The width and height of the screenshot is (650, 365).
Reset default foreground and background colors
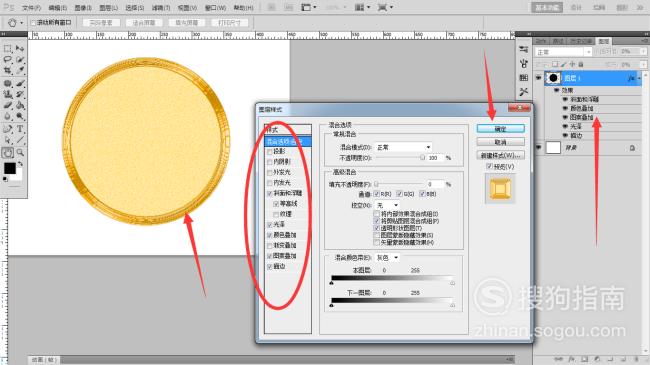pos(5,179)
